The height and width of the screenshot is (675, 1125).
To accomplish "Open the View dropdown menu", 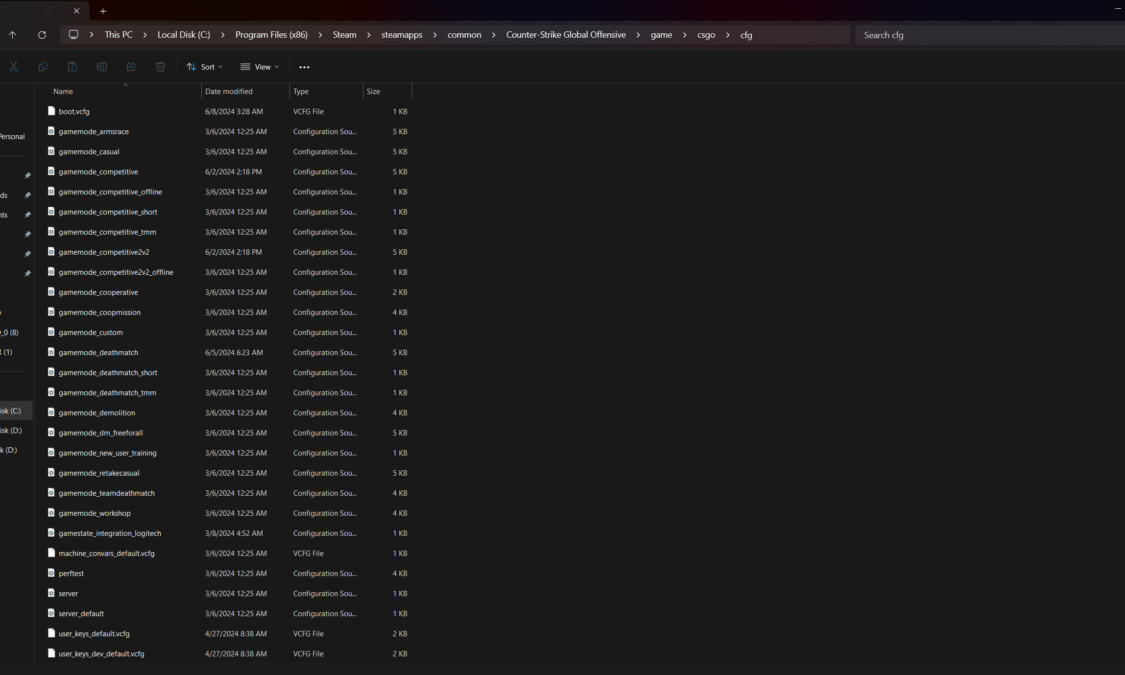I will [259, 67].
